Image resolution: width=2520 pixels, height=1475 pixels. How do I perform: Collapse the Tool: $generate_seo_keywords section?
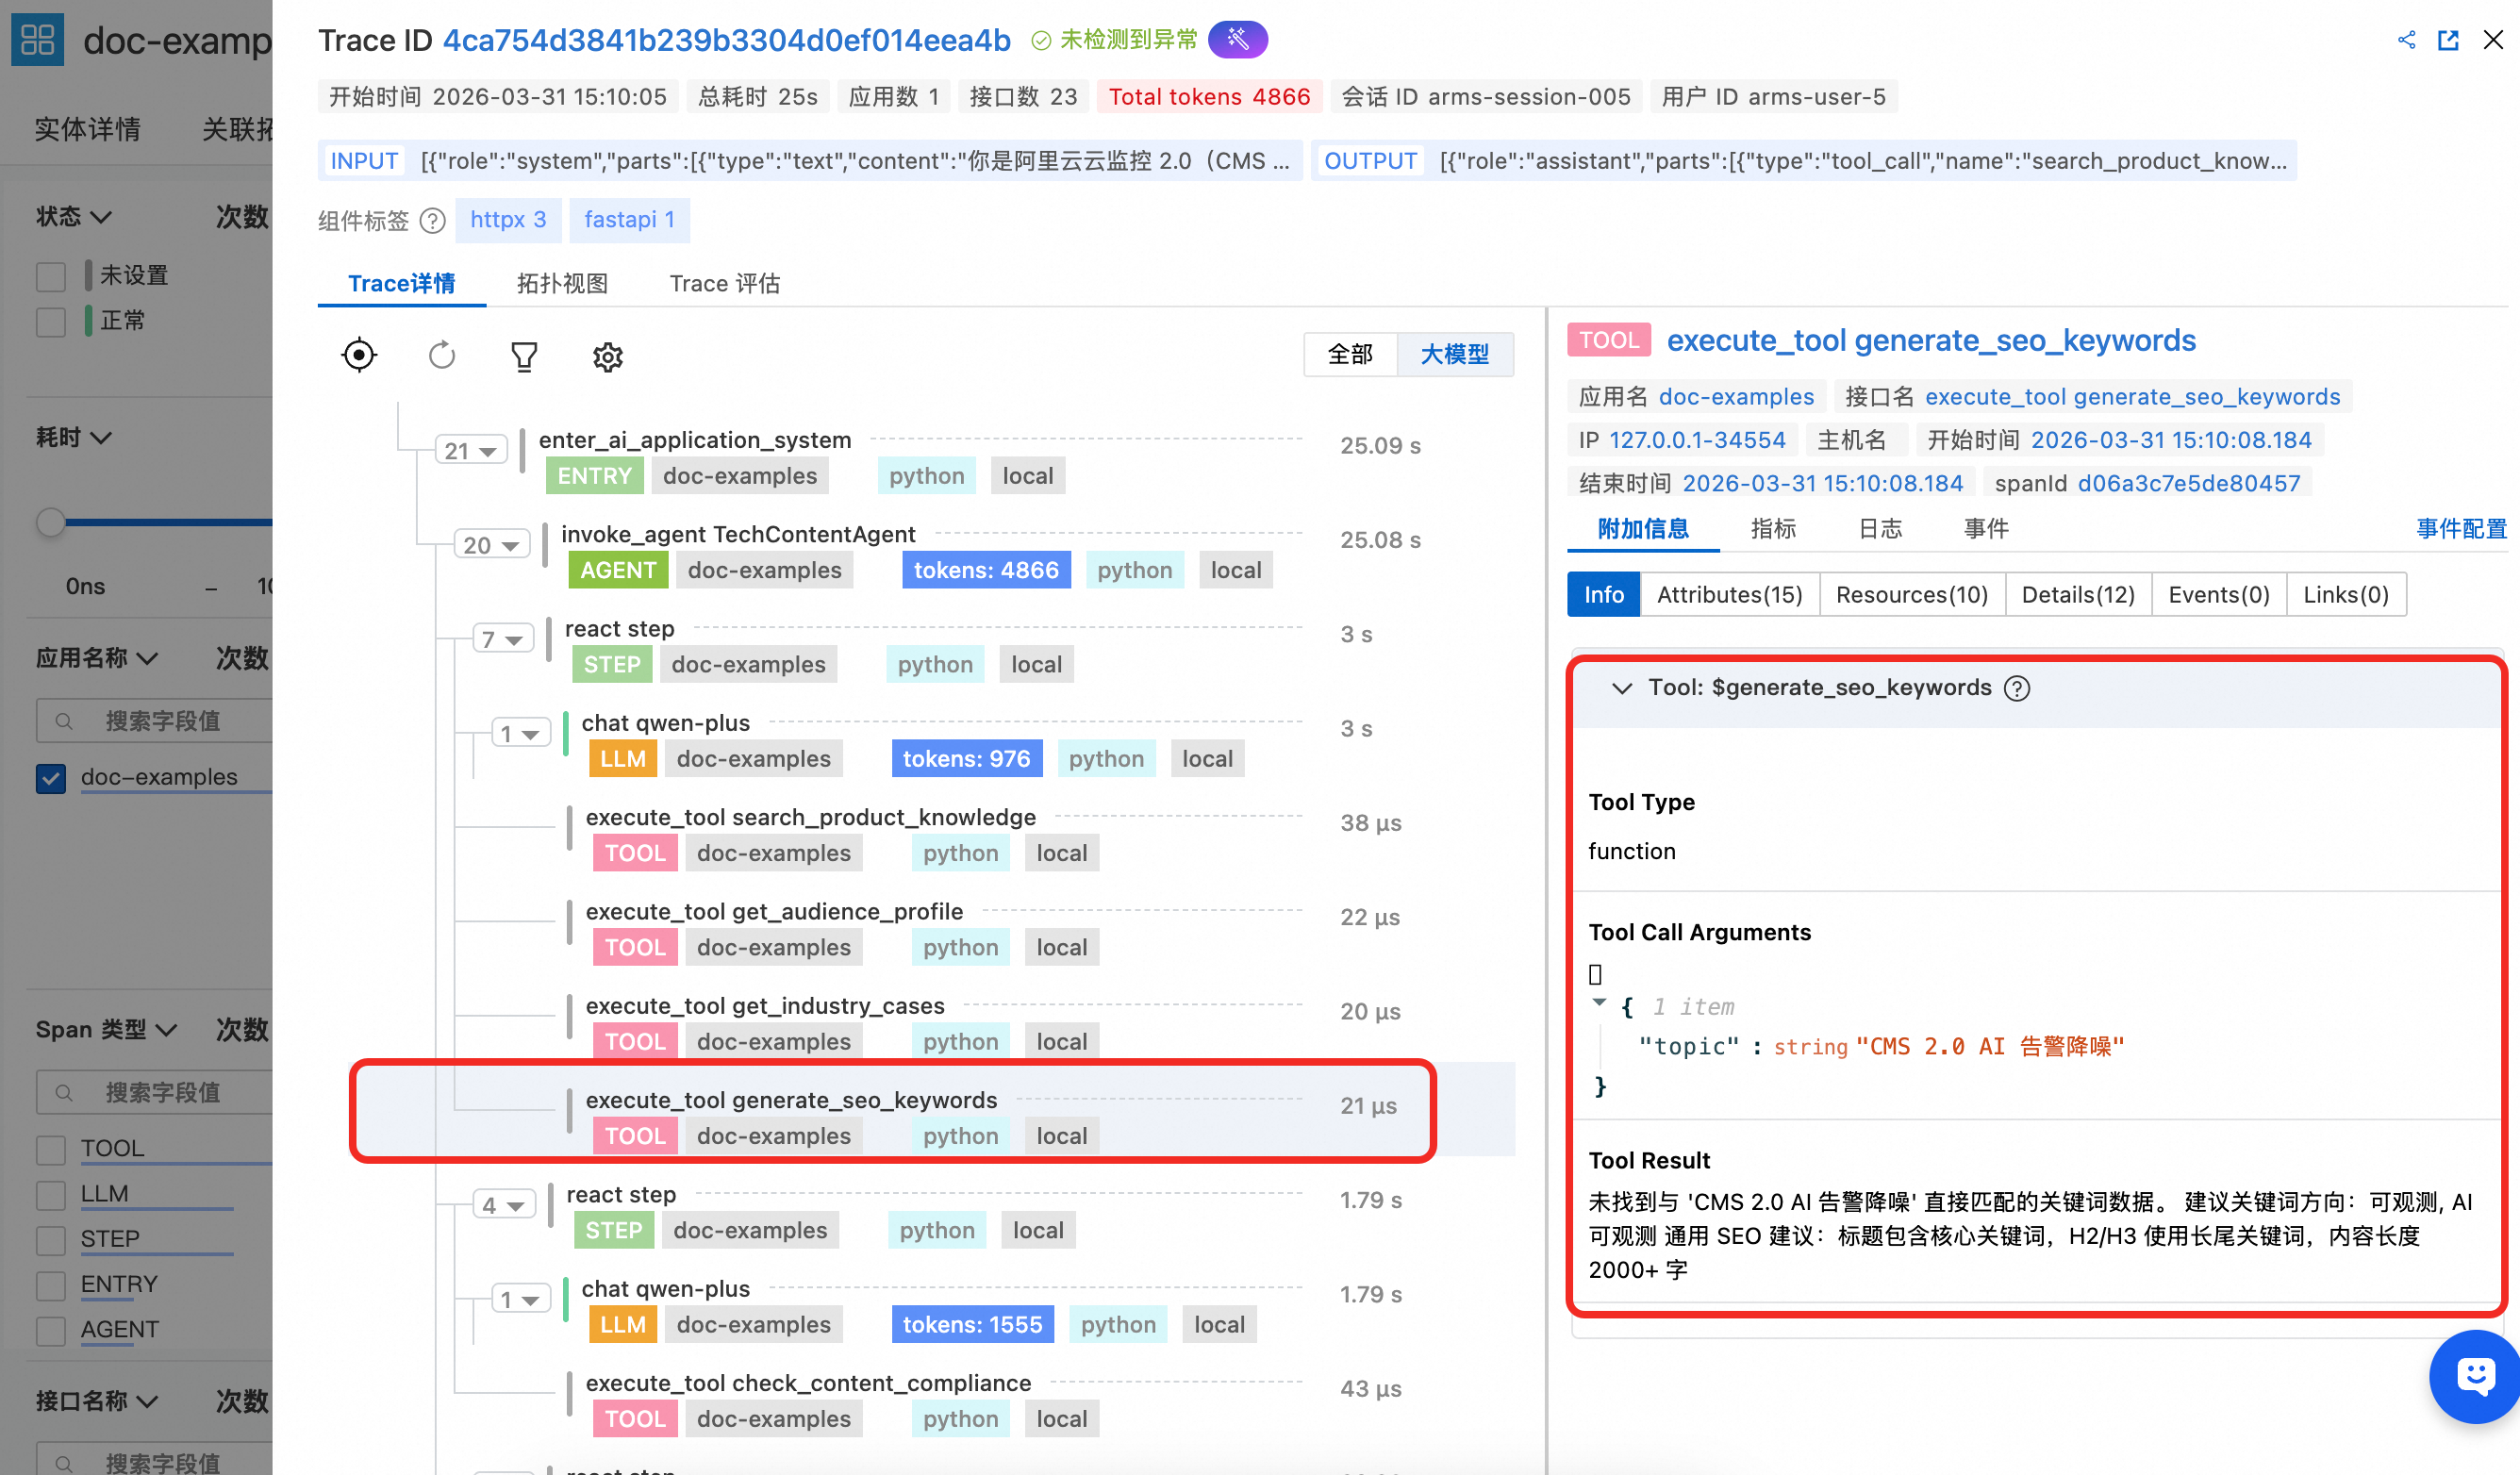coord(1622,688)
